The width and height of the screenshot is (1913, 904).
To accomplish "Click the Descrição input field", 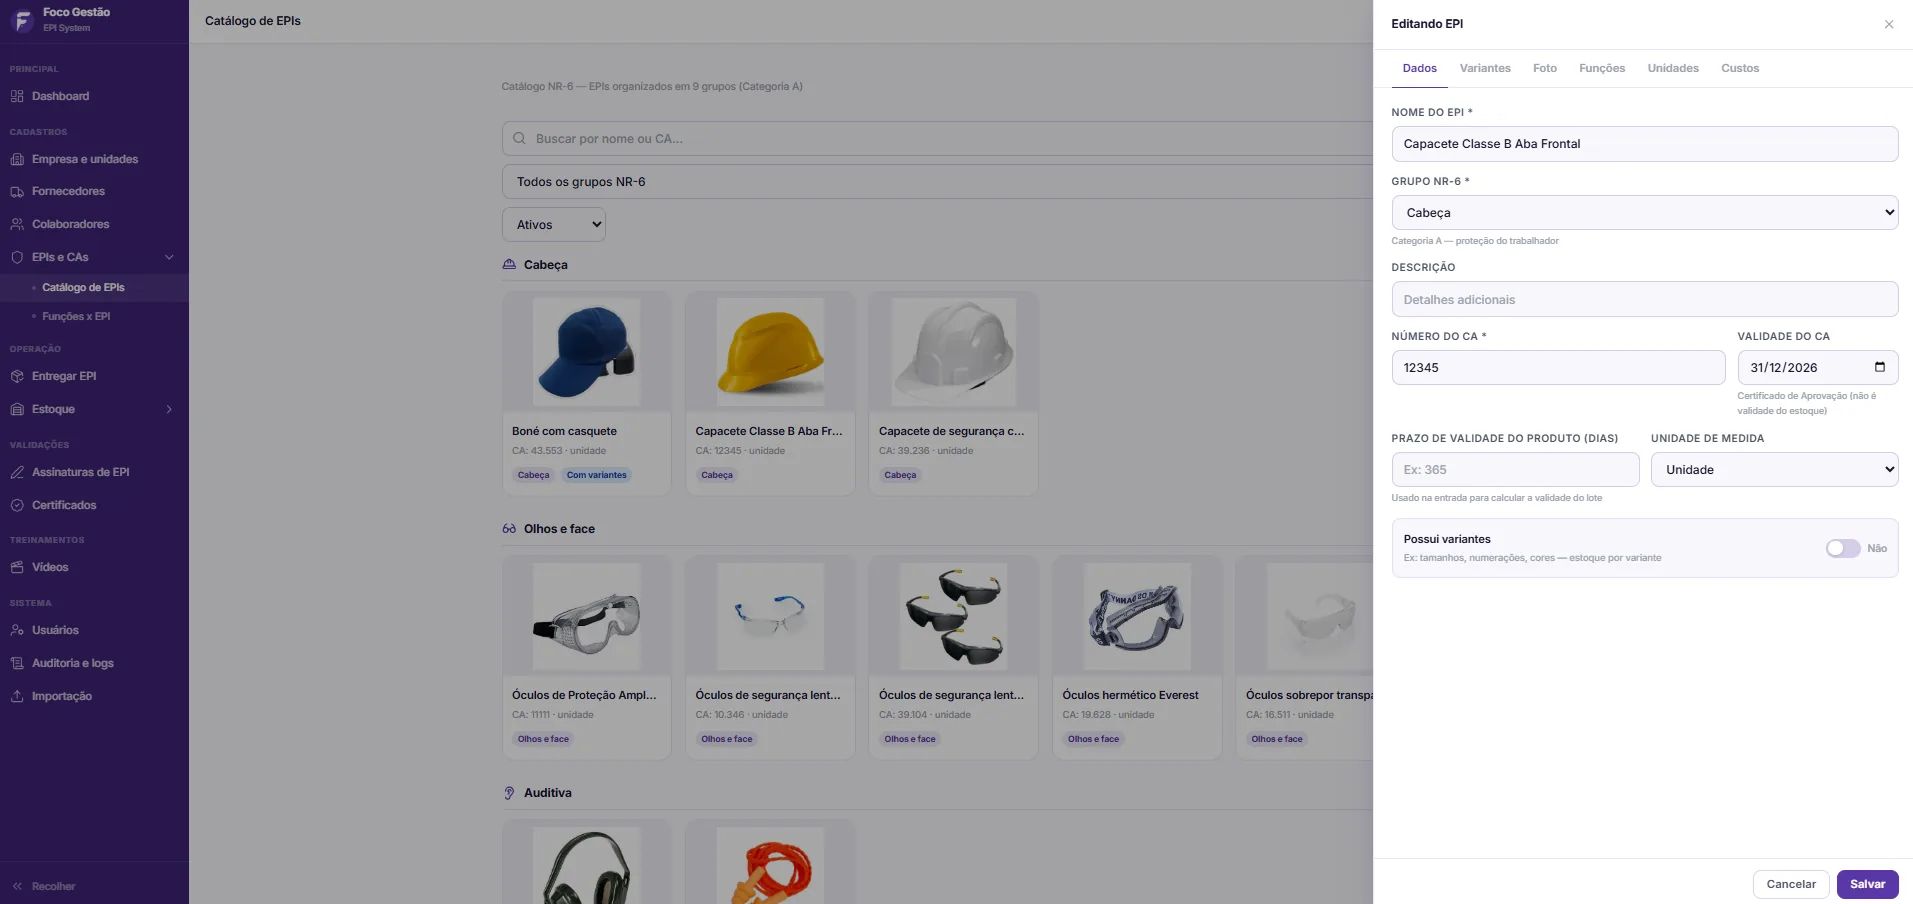I will [1644, 299].
